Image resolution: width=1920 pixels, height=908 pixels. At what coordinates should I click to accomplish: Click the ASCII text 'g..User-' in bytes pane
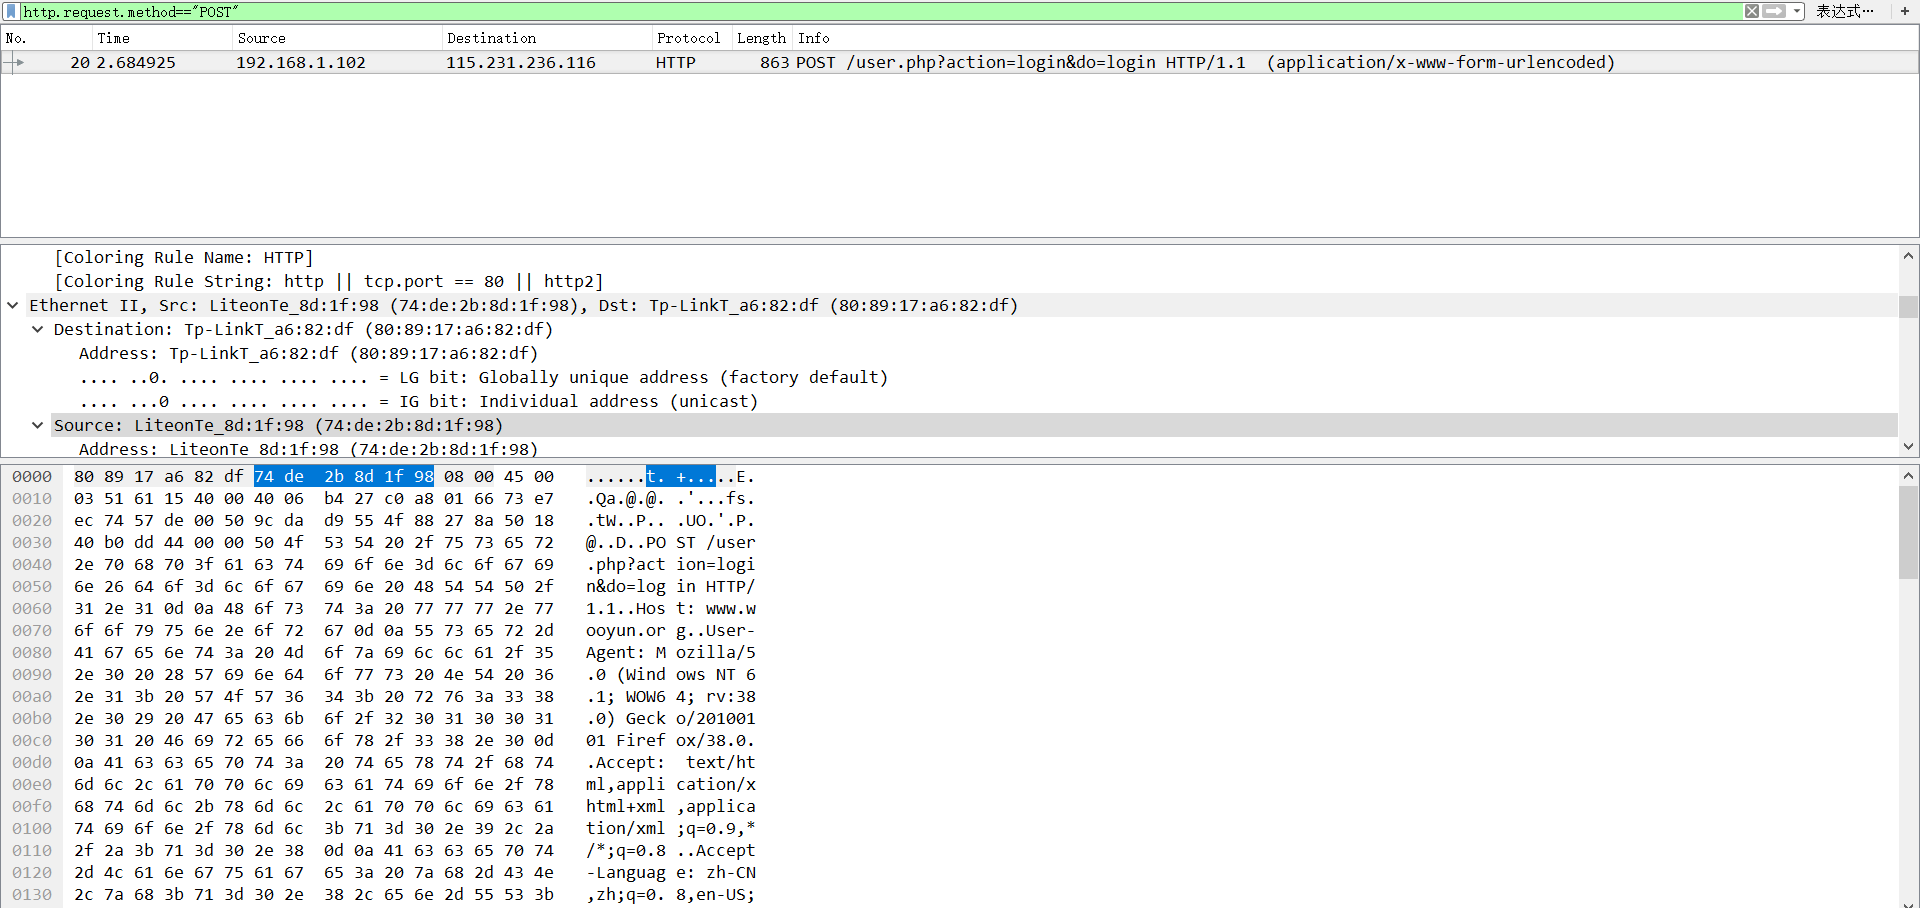click(716, 630)
